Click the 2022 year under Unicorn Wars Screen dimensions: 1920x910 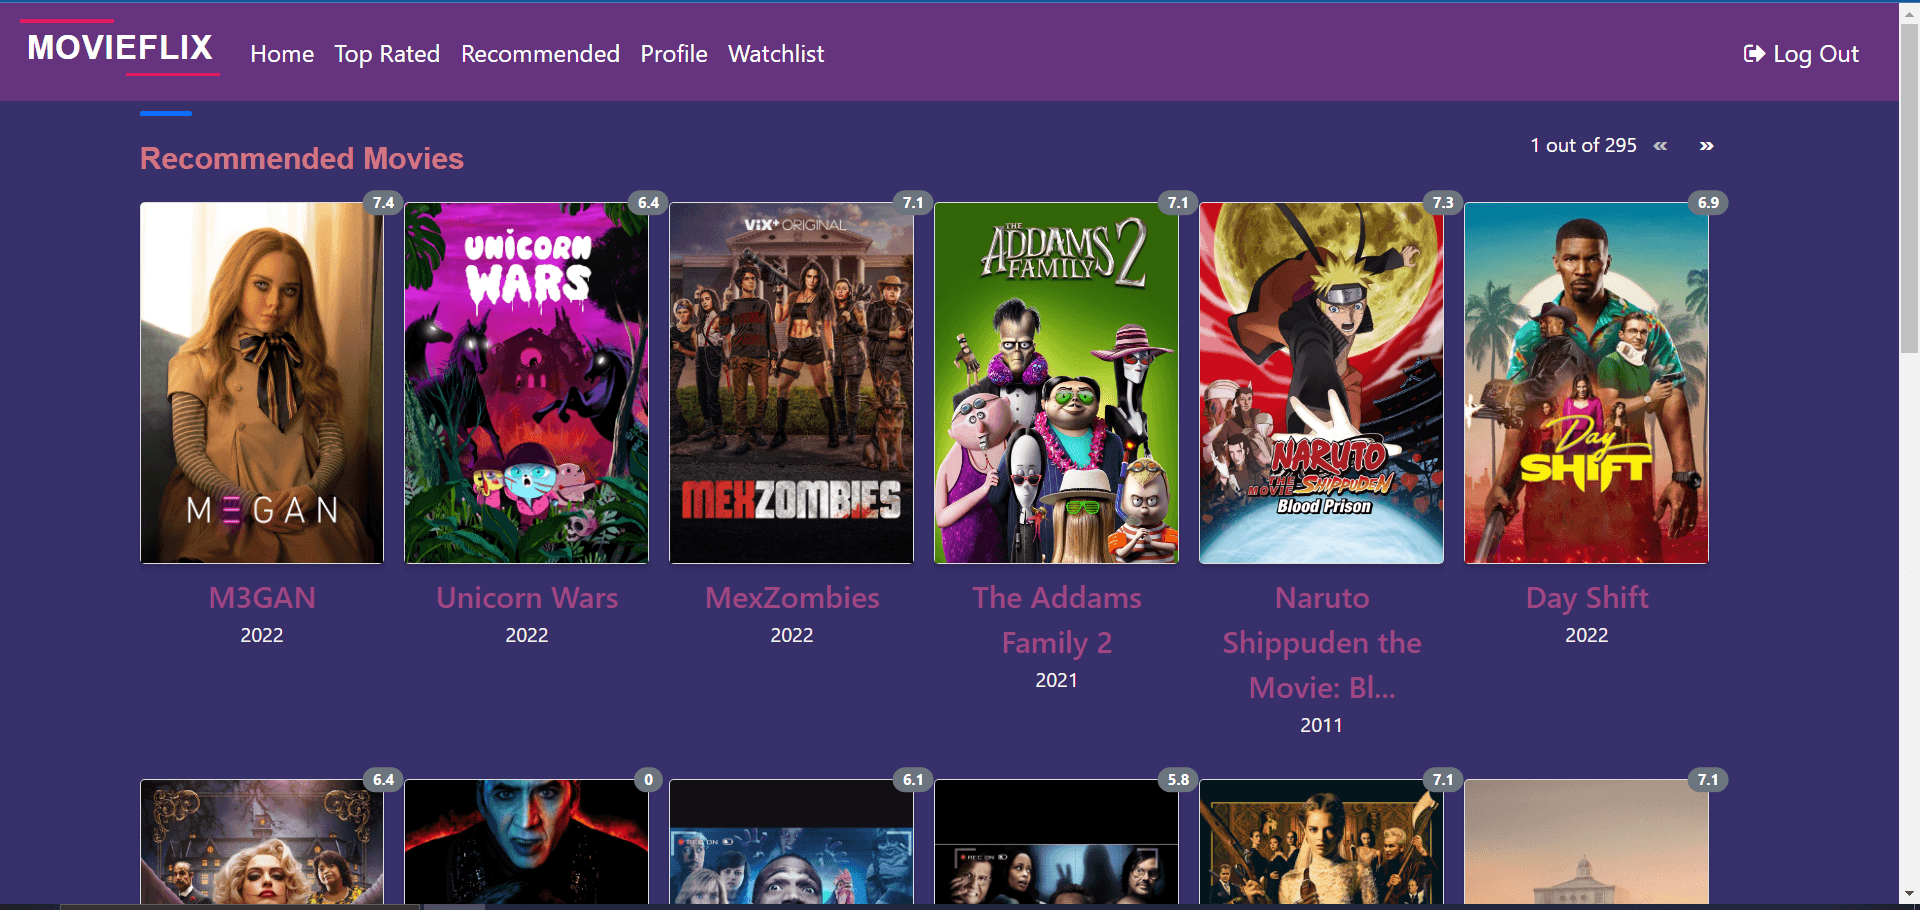(x=527, y=635)
